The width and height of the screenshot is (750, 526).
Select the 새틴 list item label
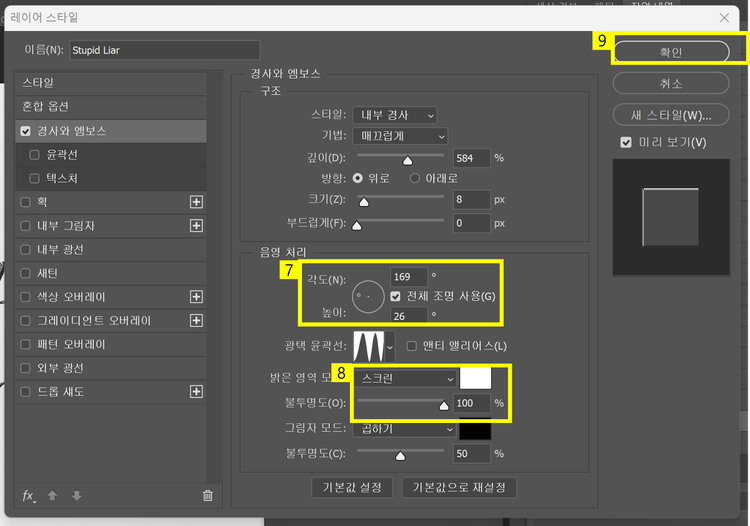click(x=47, y=273)
